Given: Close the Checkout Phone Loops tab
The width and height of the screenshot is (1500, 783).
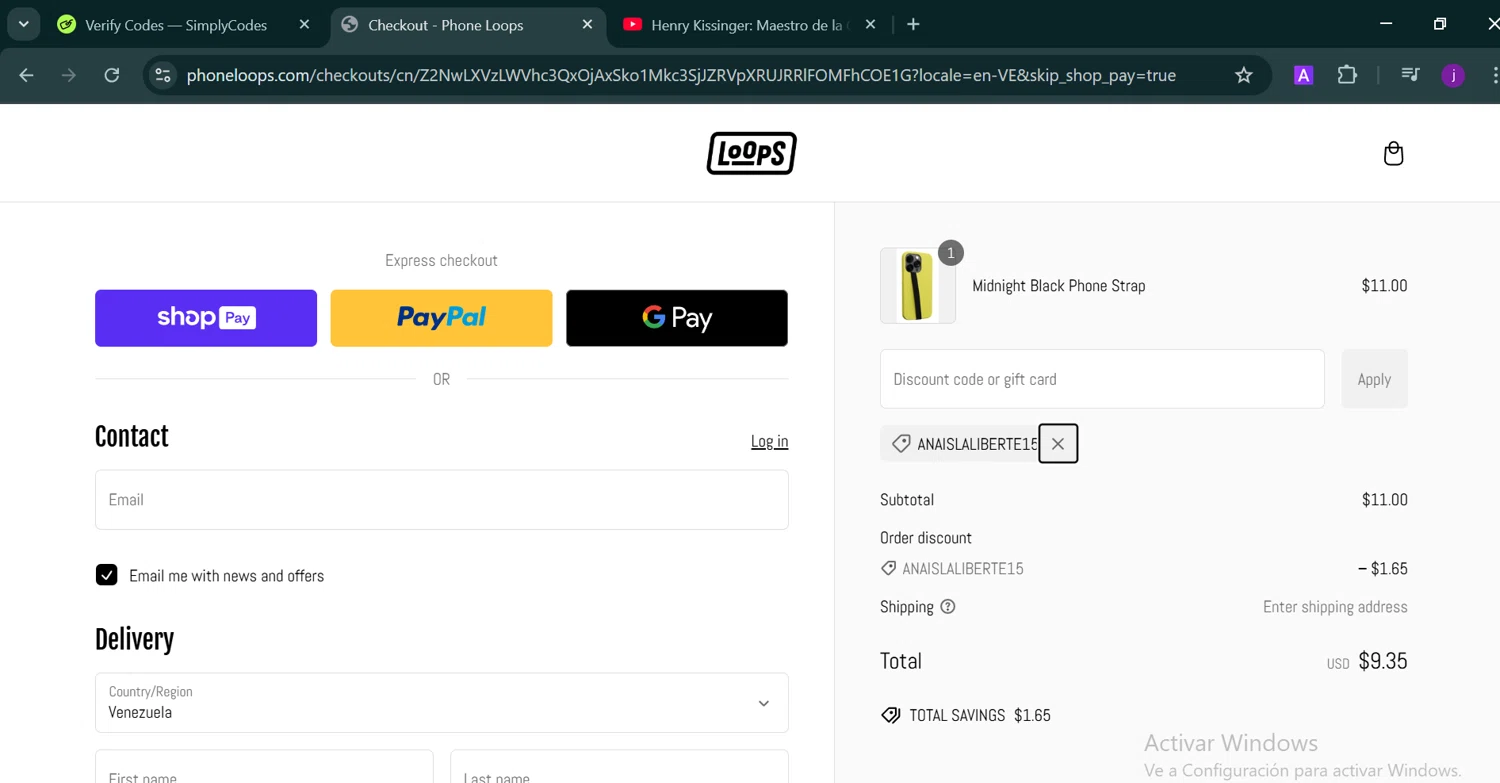Looking at the screenshot, I should pyautogui.click(x=588, y=25).
